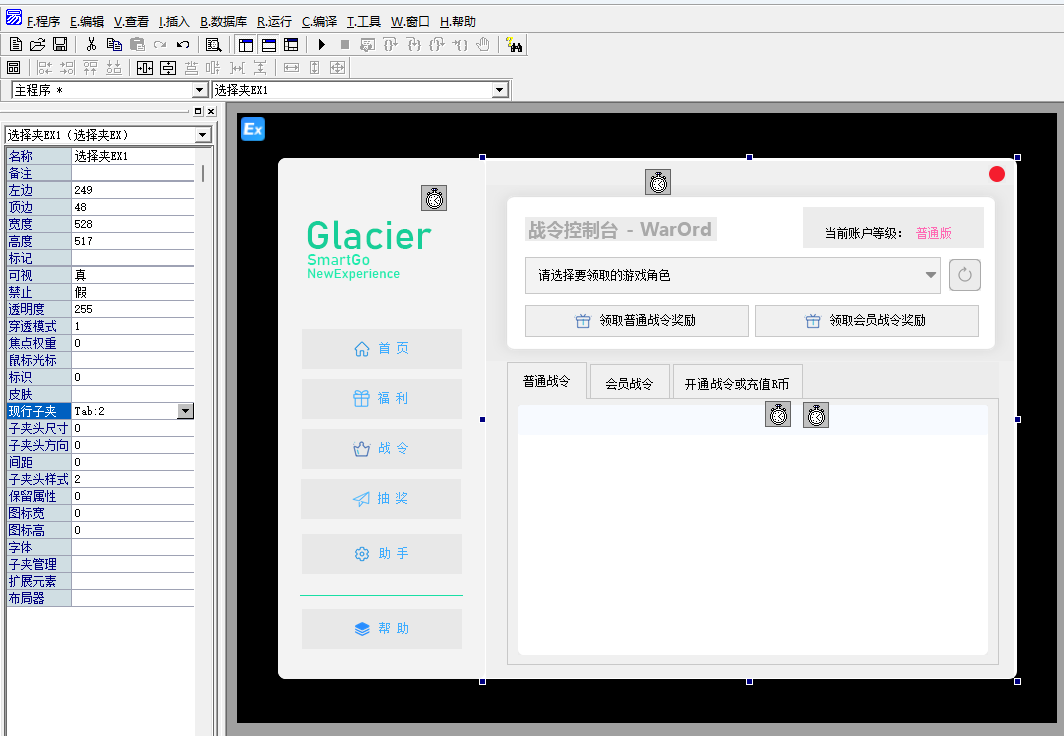Create a new file via toolbar icon
Screen dimensions: 1064x736
(x=16, y=45)
